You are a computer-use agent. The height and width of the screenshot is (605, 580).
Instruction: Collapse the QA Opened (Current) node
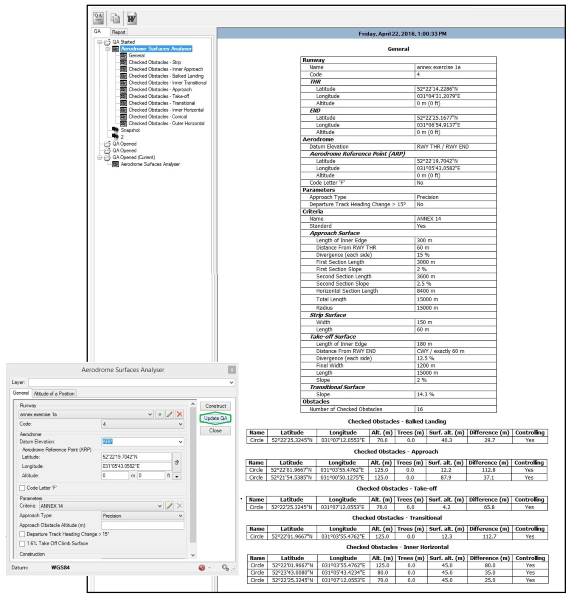pyautogui.click(x=100, y=157)
